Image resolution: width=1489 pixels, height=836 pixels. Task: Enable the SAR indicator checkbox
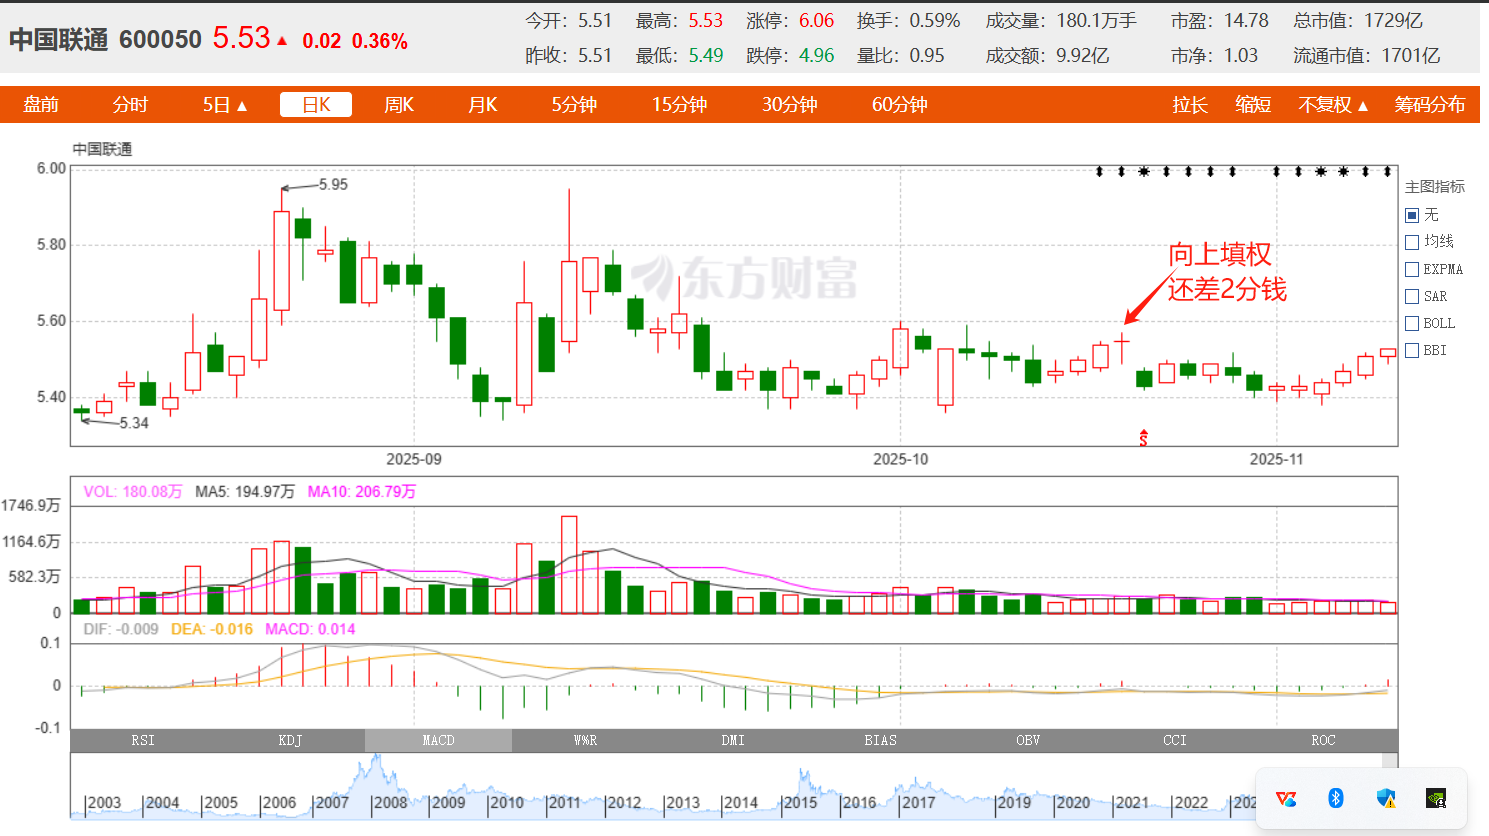pyautogui.click(x=1412, y=296)
